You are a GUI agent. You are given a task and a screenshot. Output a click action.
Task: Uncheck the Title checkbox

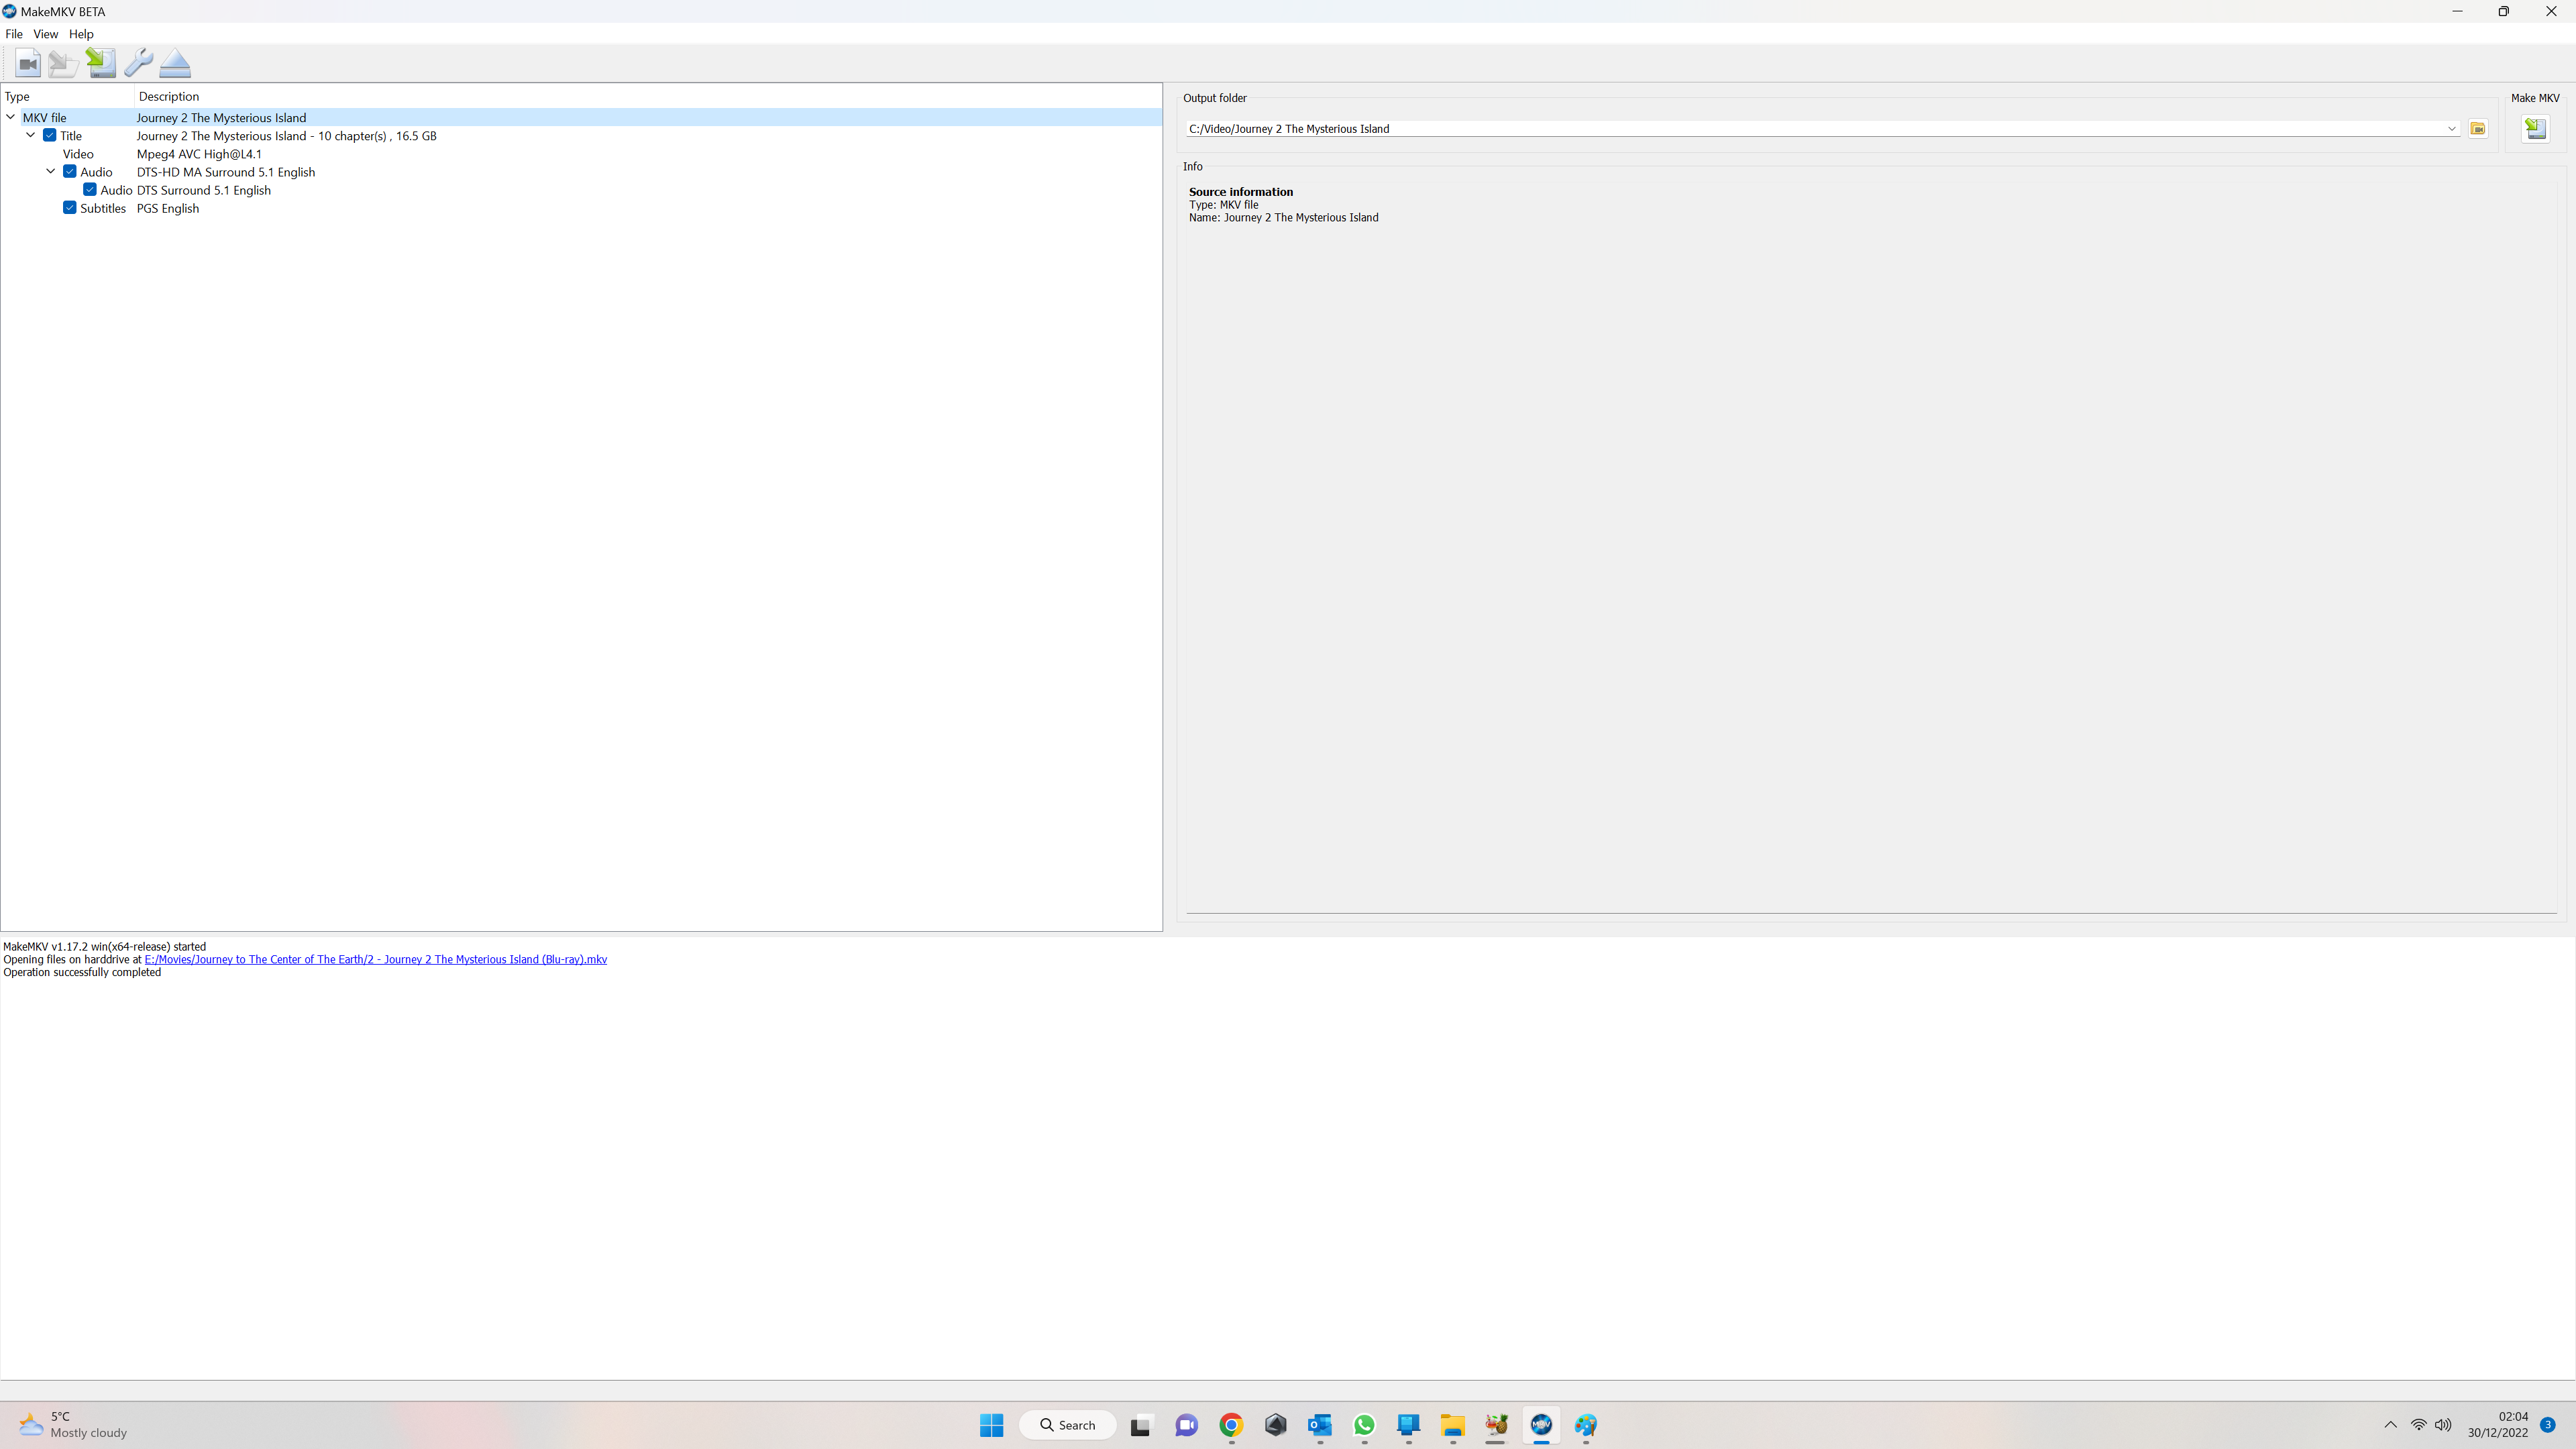coord(50,136)
